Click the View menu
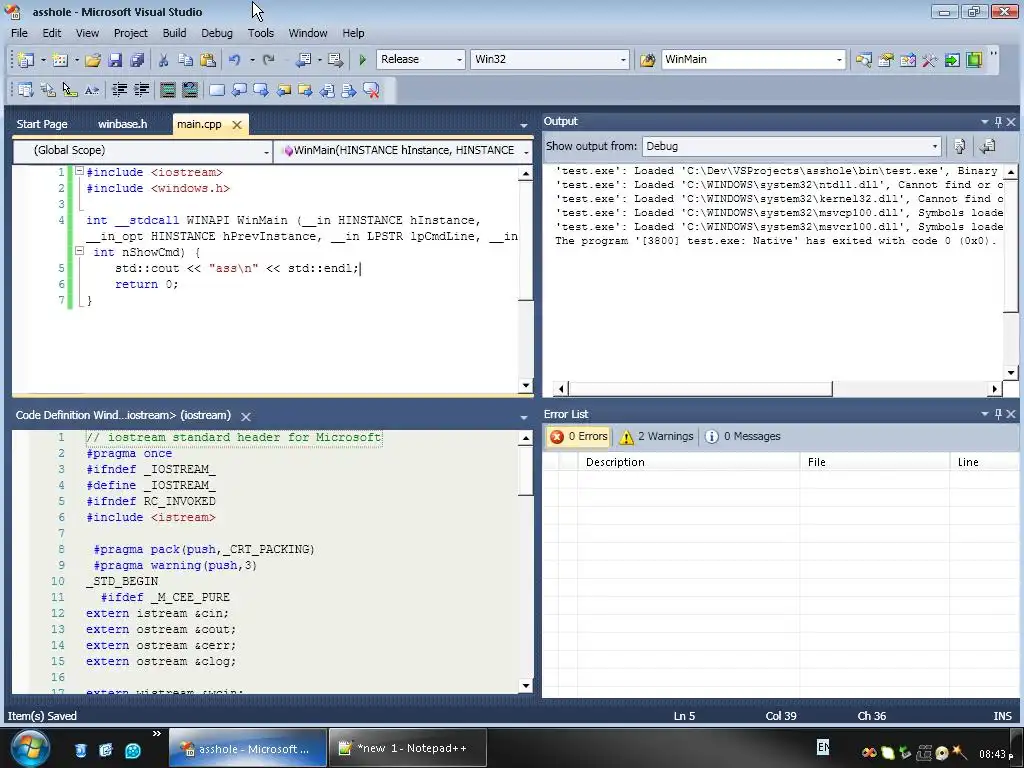Viewport: 1024px width, 768px height. click(x=88, y=33)
